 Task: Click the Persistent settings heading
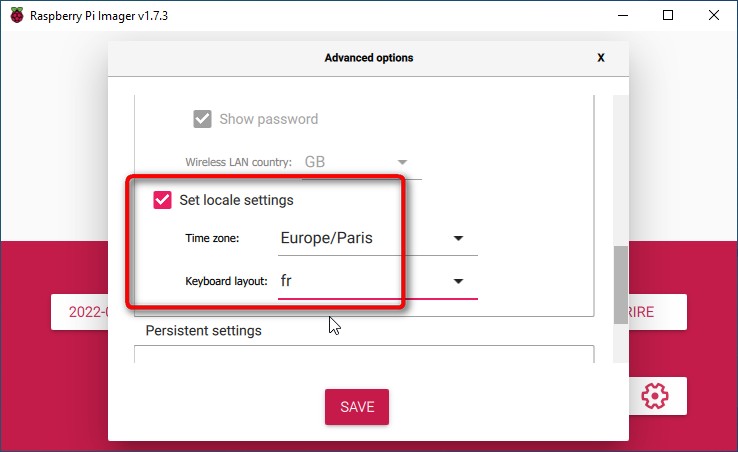pos(203,331)
